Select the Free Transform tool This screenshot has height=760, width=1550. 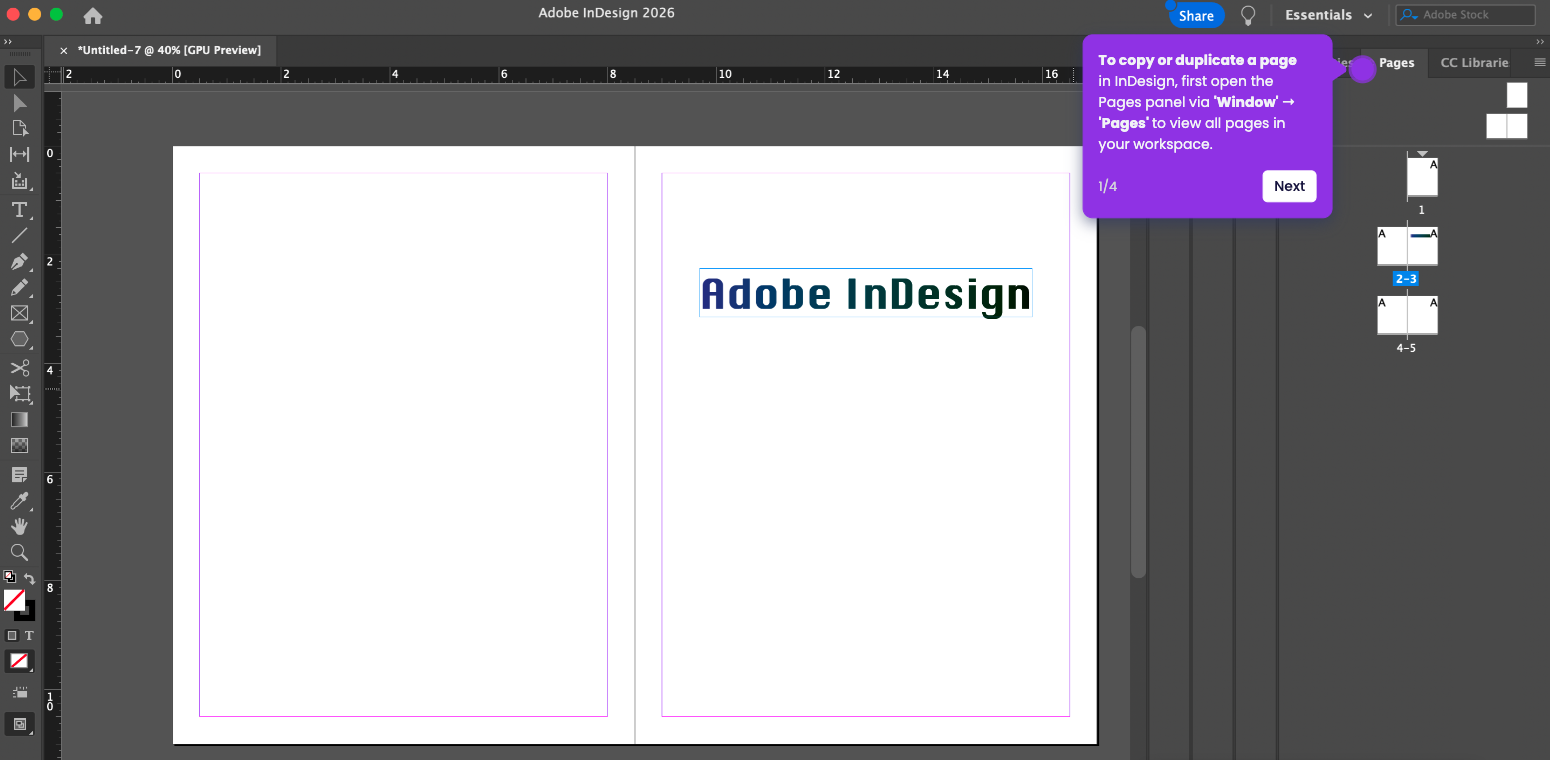pyautogui.click(x=20, y=394)
